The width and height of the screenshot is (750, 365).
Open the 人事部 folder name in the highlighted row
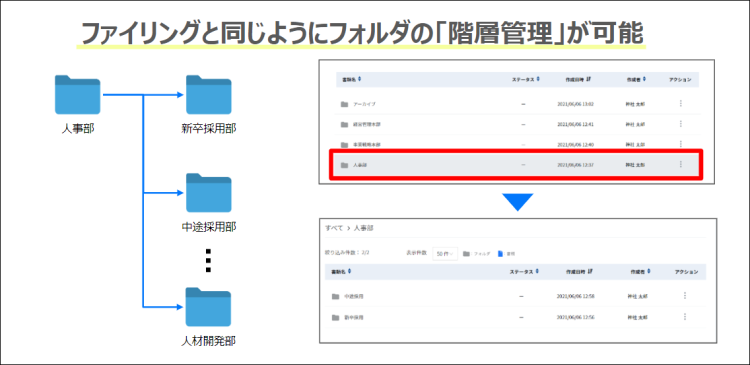point(360,165)
